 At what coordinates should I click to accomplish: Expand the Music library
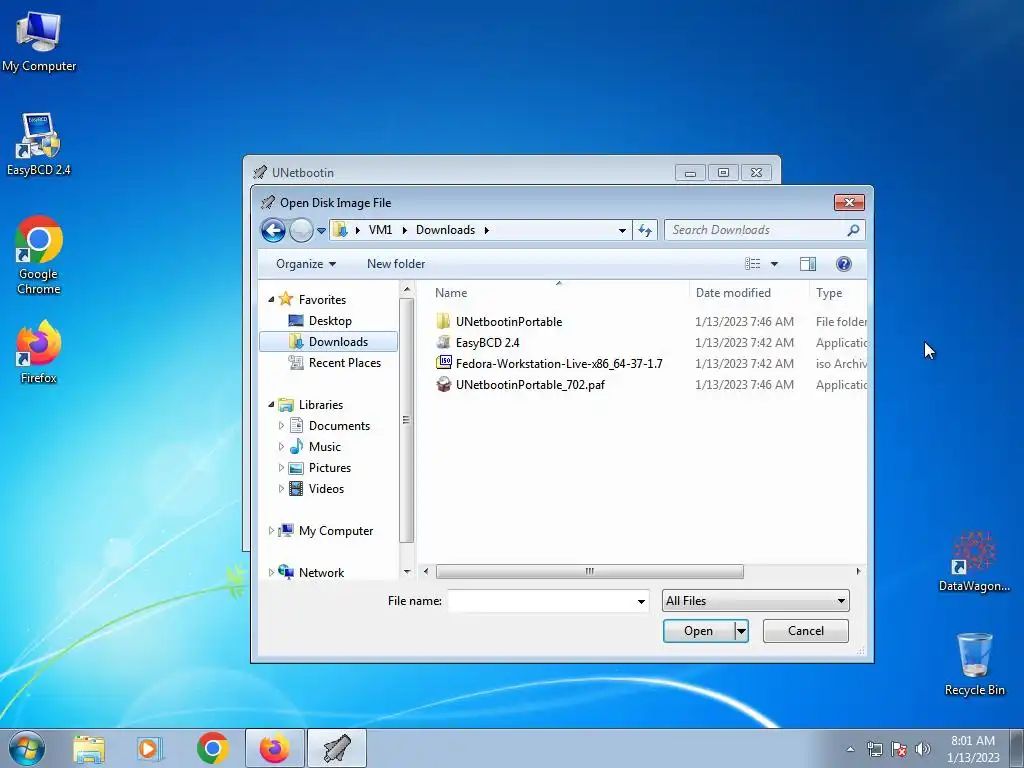coord(281,447)
